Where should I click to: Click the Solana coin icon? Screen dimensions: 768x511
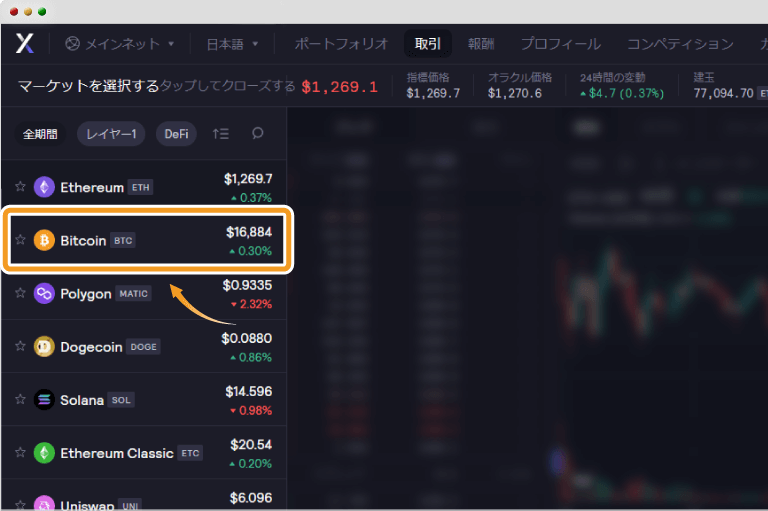(44, 400)
